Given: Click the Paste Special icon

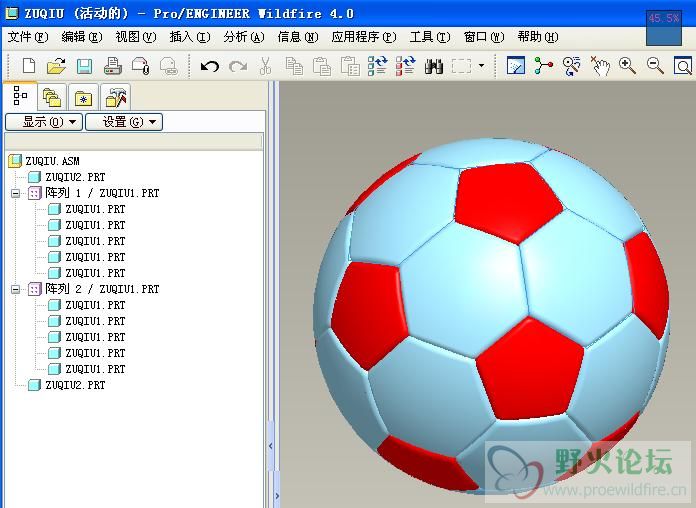Looking at the screenshot, I should pyautogui.click(x=350, y=66).
